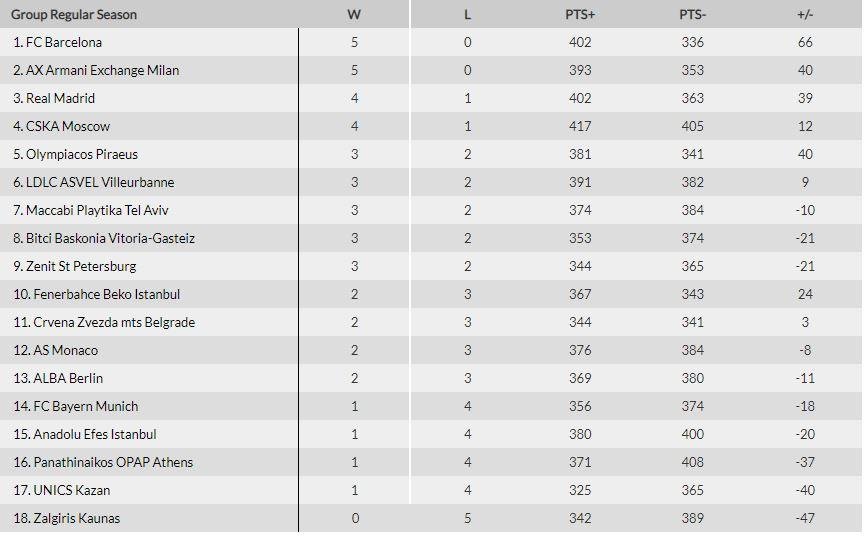The image size is (864, 536).
Task: Click LDLC ASVEL Villeurbanne team name
Action: pos(100,182)
